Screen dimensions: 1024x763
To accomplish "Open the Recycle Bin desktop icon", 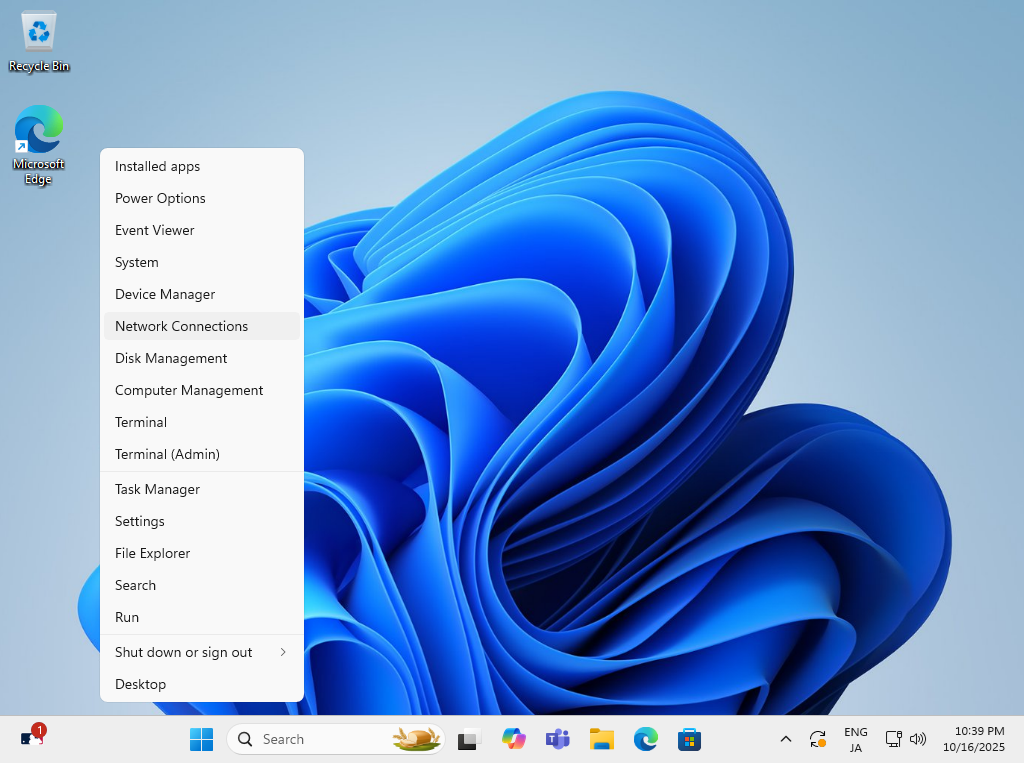I will pos(39,40).
